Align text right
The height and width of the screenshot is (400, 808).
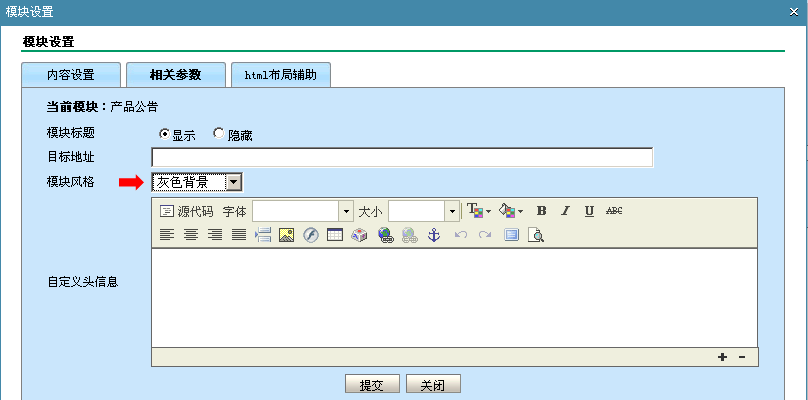215,235
